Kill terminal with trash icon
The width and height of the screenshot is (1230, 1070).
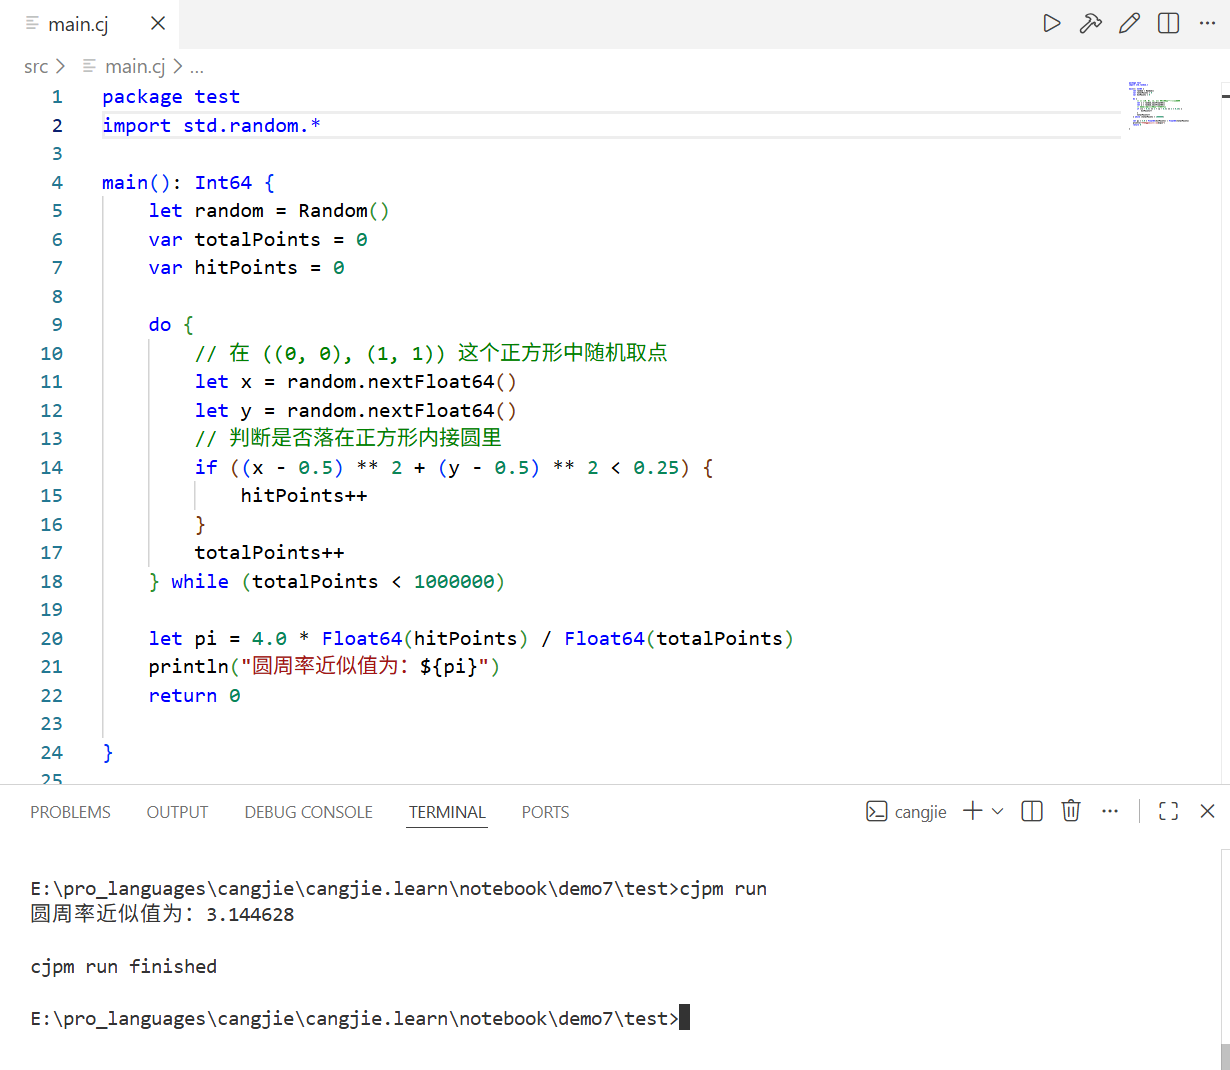[x=1071, y=811]
